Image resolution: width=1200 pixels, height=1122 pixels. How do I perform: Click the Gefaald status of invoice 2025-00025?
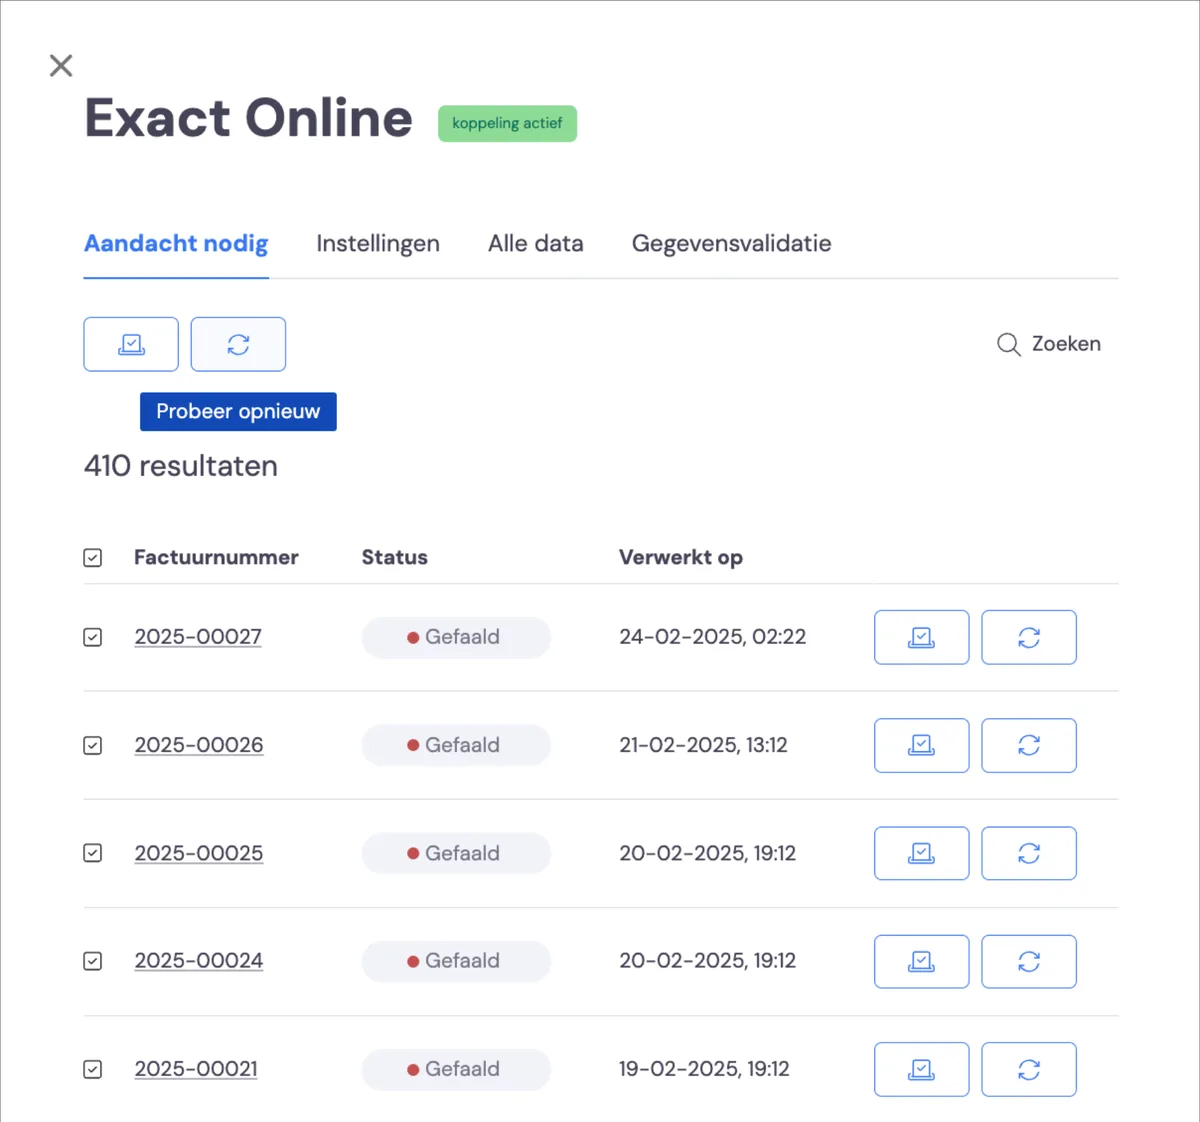[x=456, y=853]
